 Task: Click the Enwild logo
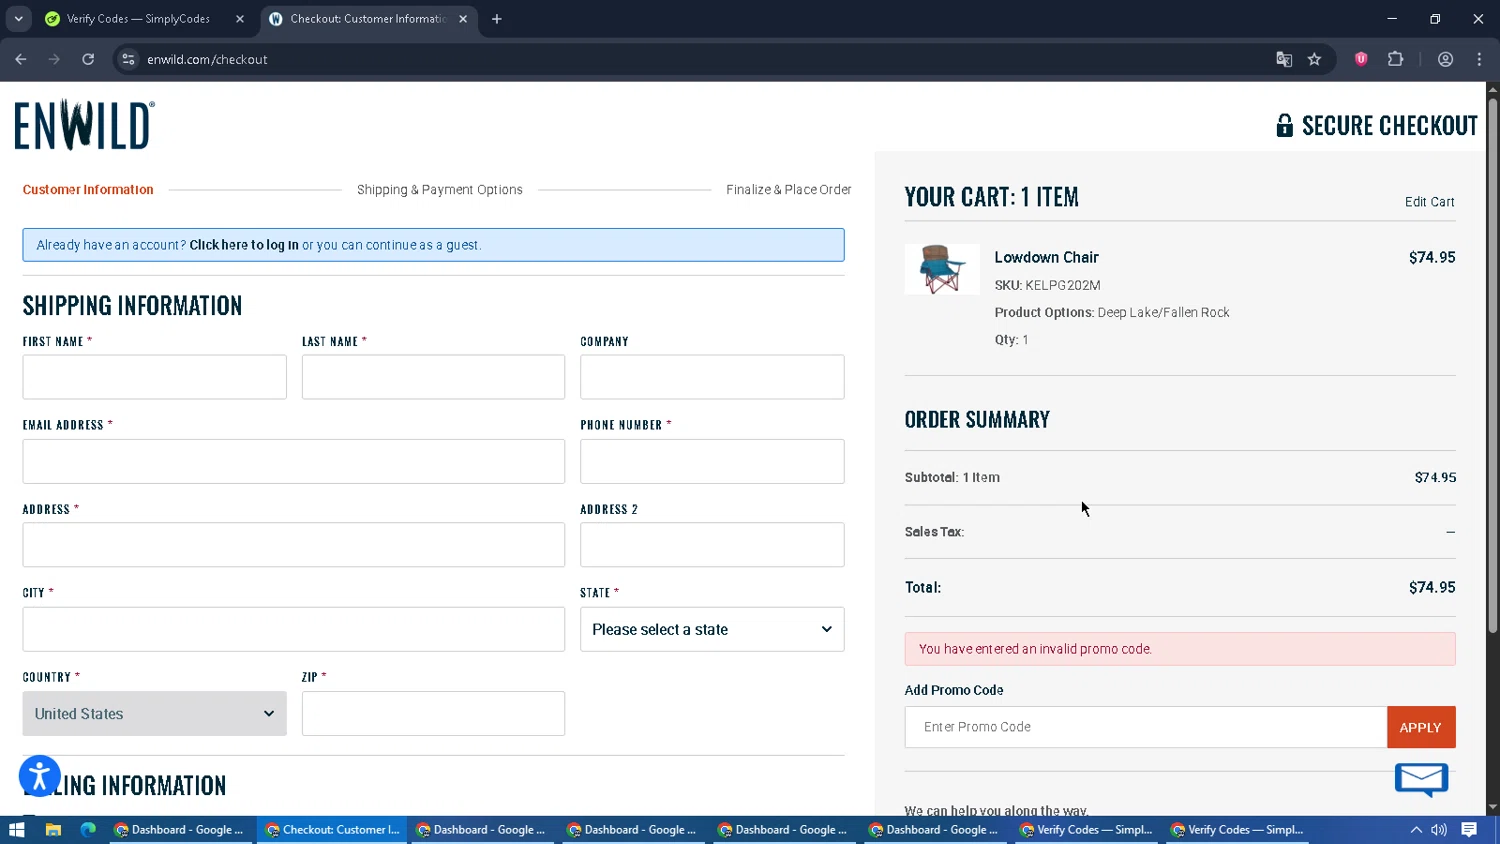tap(85, 125)
